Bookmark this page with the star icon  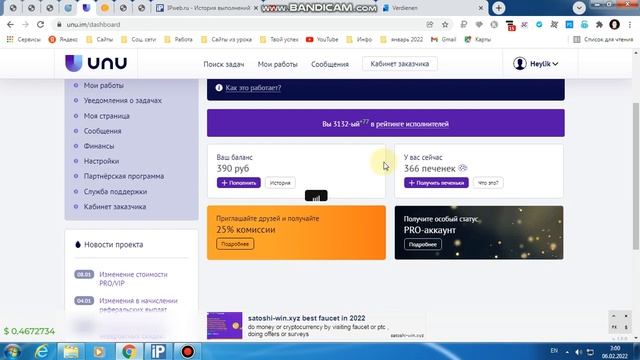click(445, 24)
